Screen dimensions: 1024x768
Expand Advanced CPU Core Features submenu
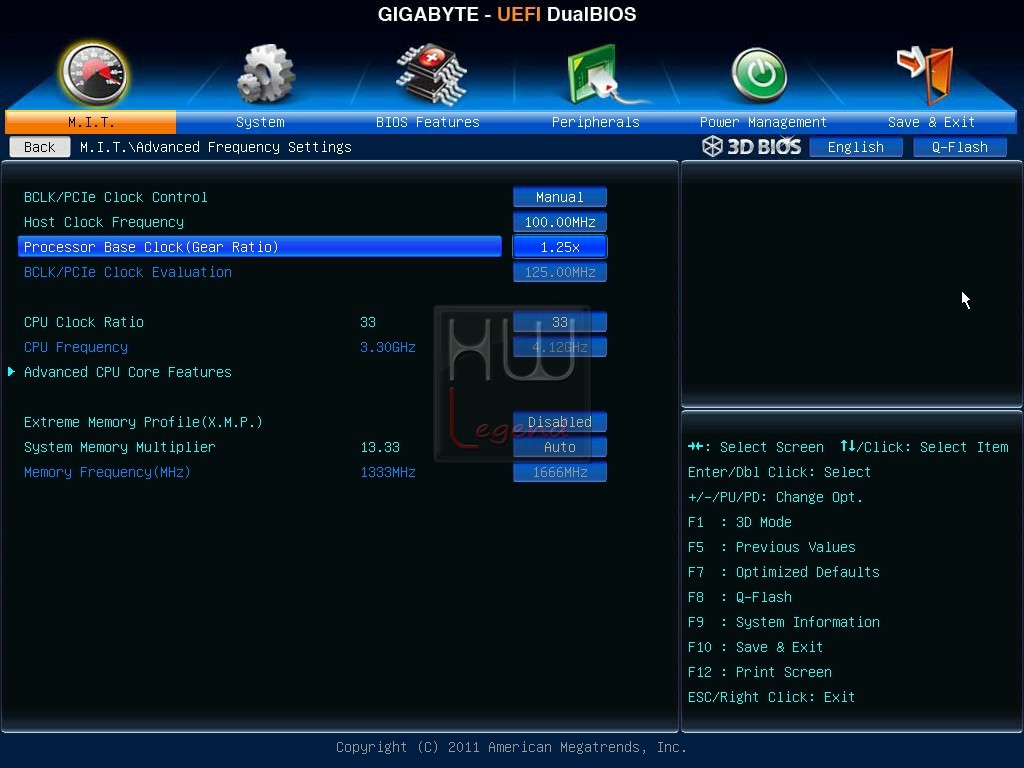pos(127,372)
